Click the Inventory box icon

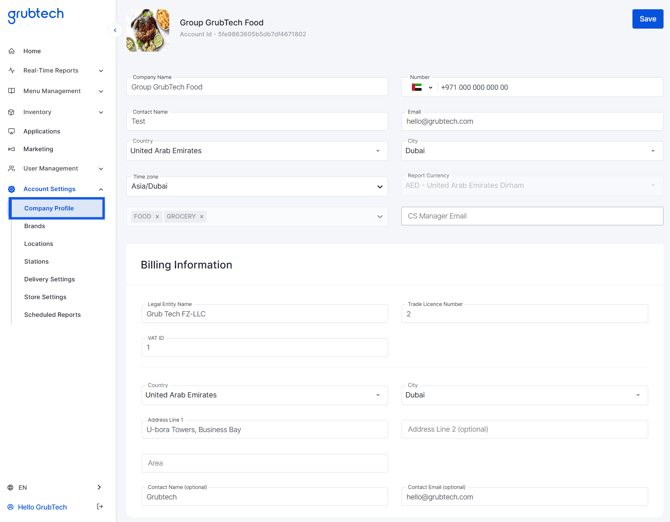point(12,112)
